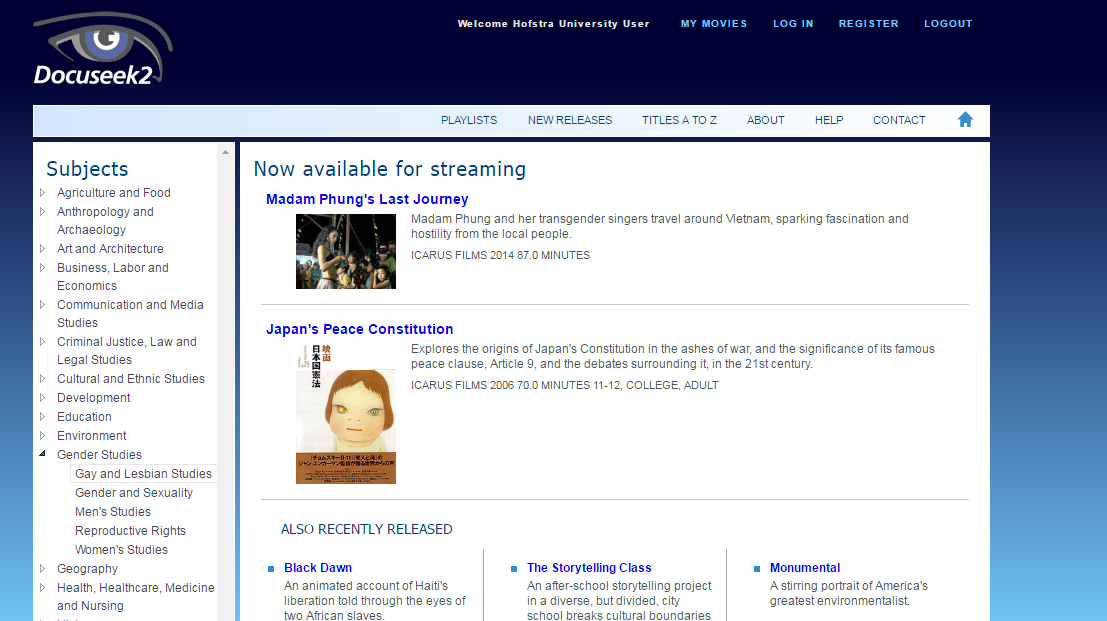The height and width of the screenshot is (621, 1107).
Task: Open Japan's Peace Constitution title
Action: pos(359,329)
